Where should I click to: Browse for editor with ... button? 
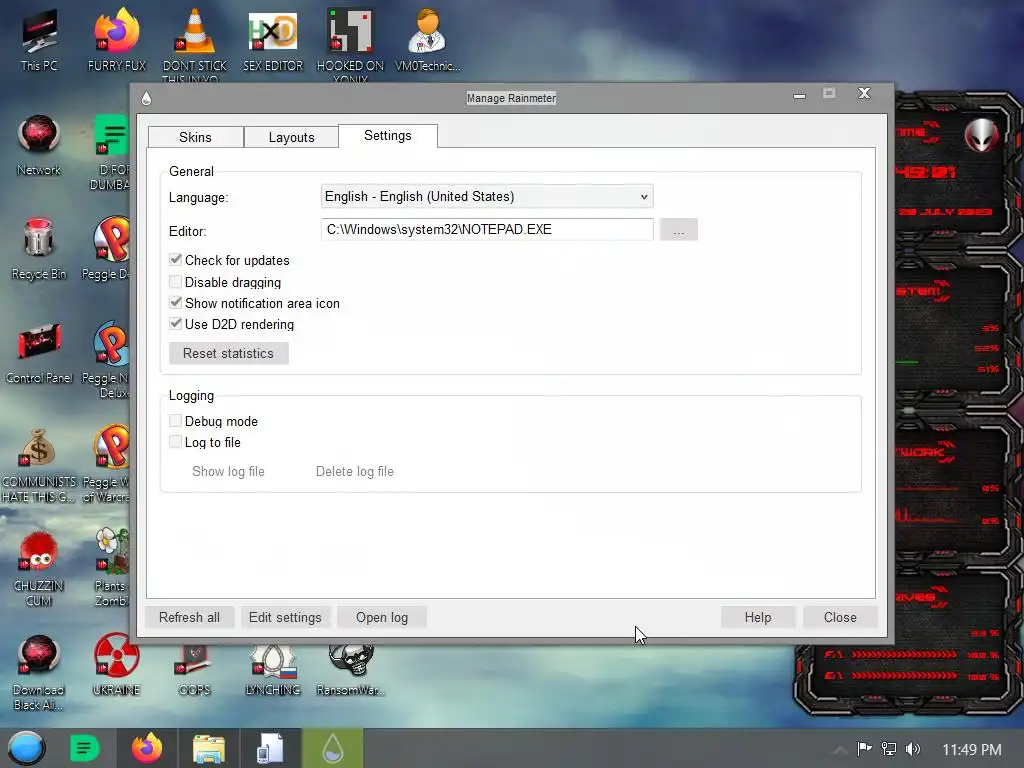pyautogui.click(x=679, y=230)
